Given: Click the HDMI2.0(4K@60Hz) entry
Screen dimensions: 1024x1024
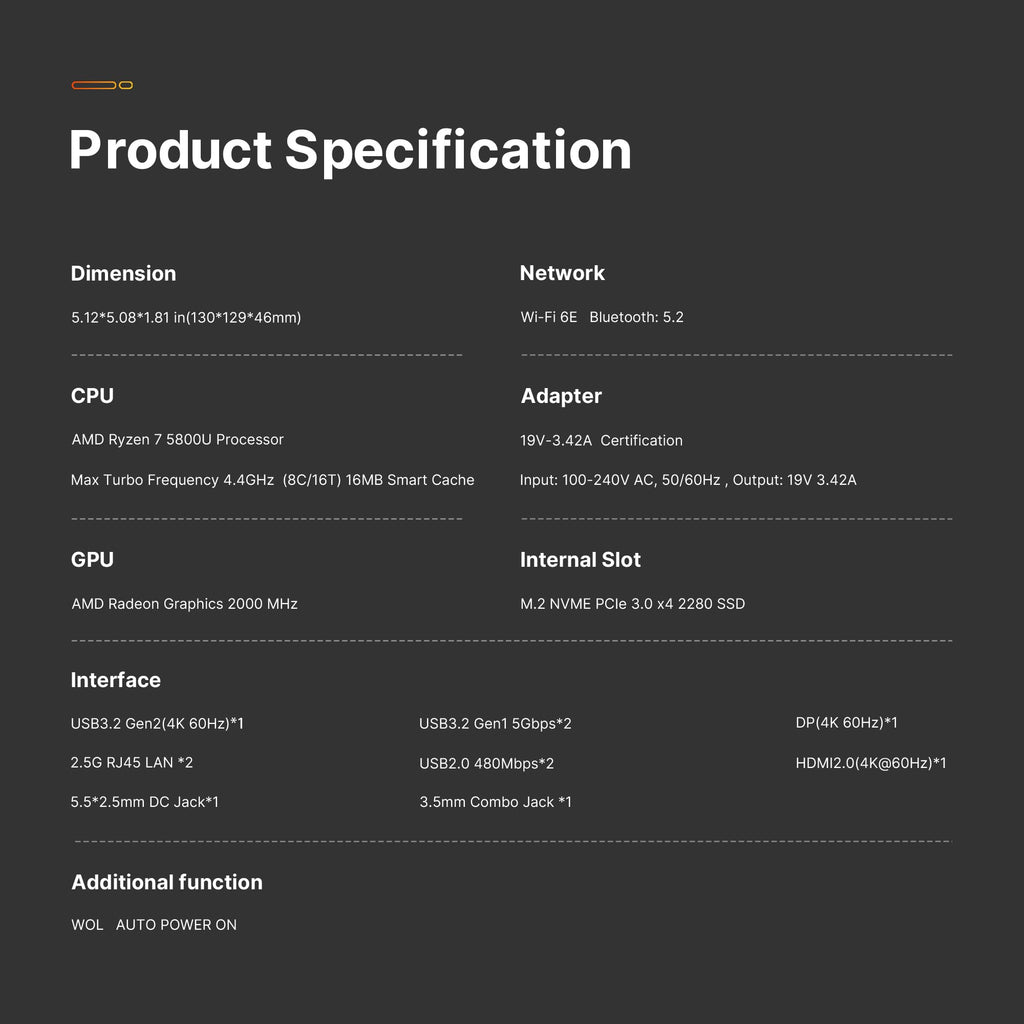Looking at the screenshot, I should click(870, 763).
